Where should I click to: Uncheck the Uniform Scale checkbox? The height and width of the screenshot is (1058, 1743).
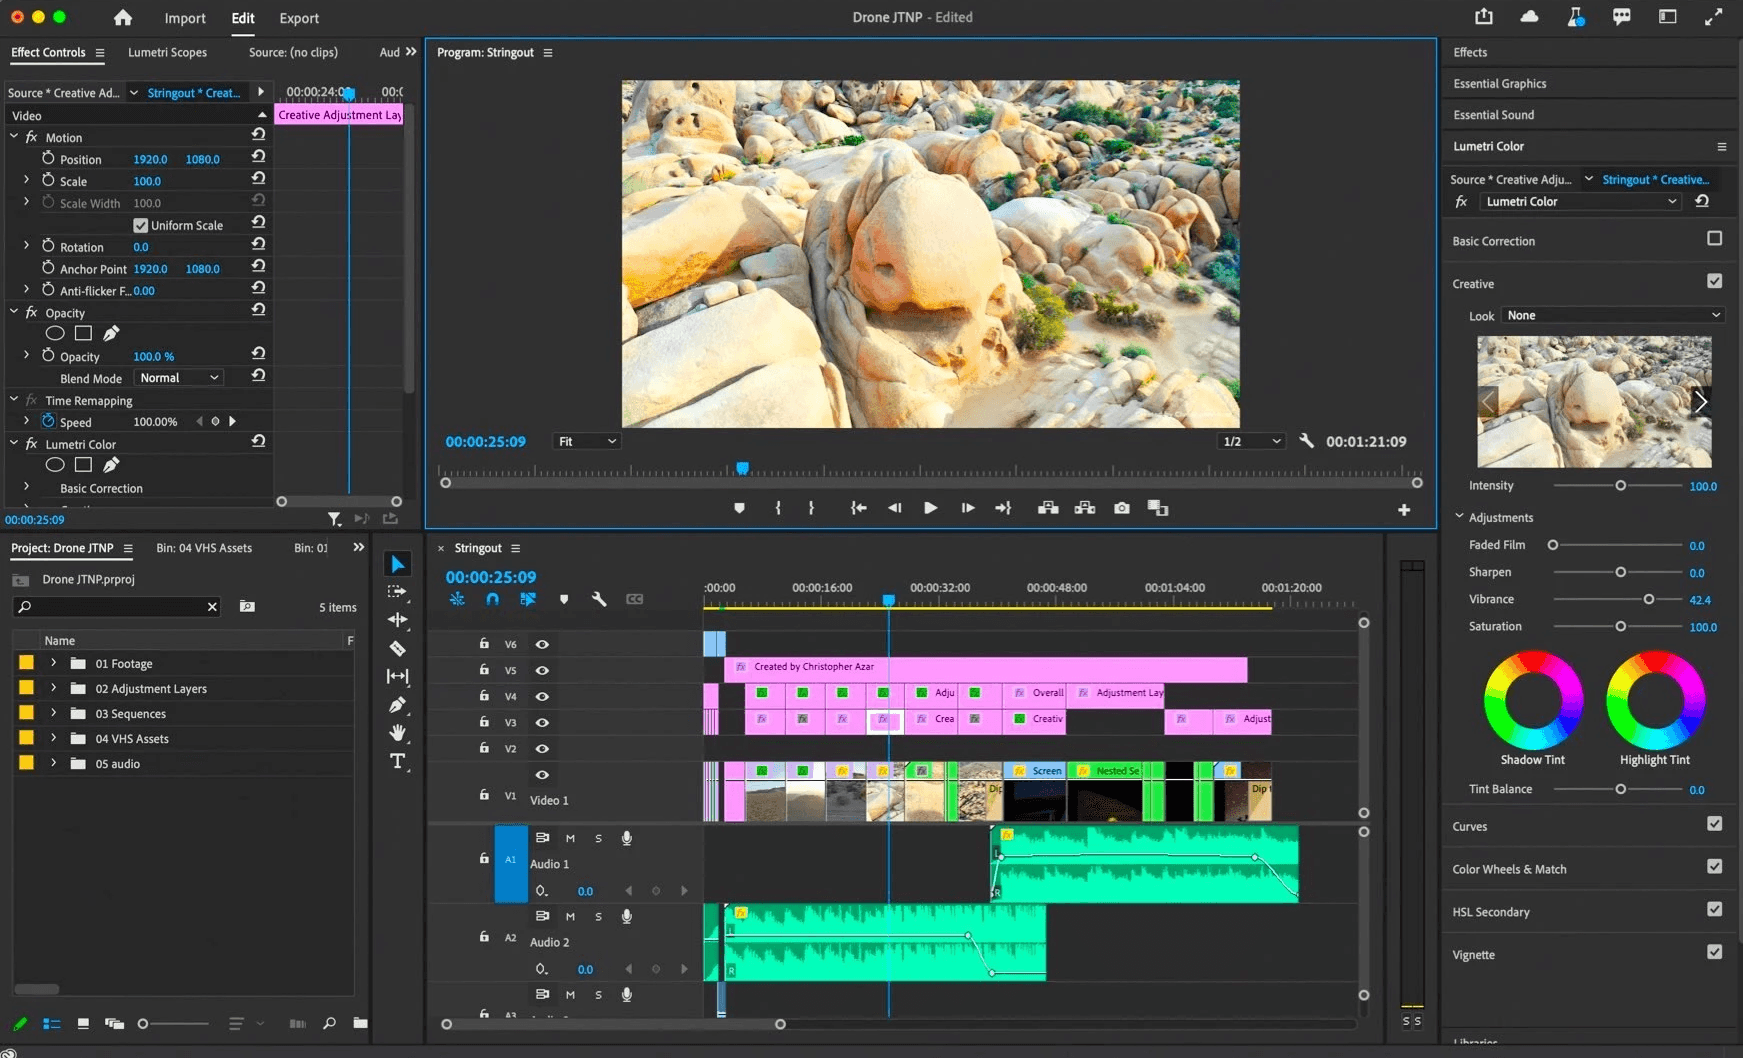click(x=141, y=225)
